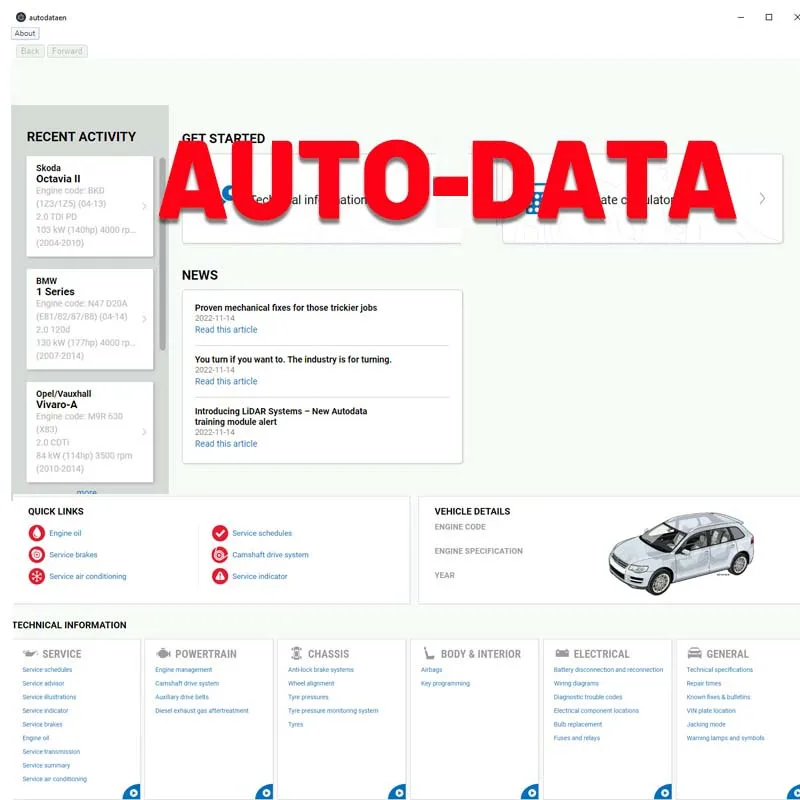The height and width of the screenshot is (800, 800).
Task: Click the Camshaft drive system icon
Action: pos(220,555)
